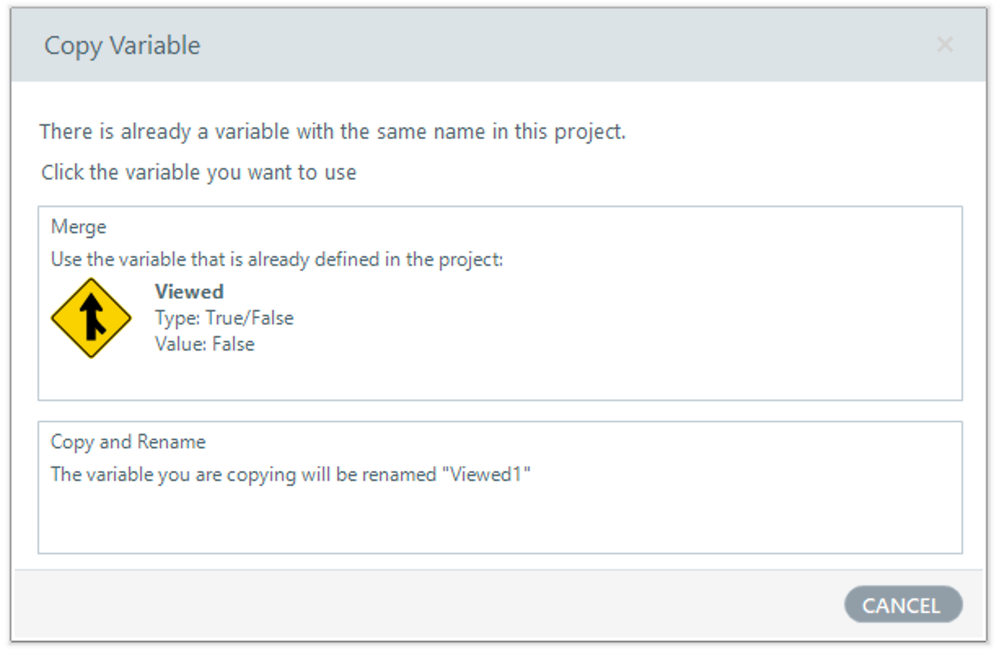Click the "Copy Variable" dialog title

click(122, 46)
